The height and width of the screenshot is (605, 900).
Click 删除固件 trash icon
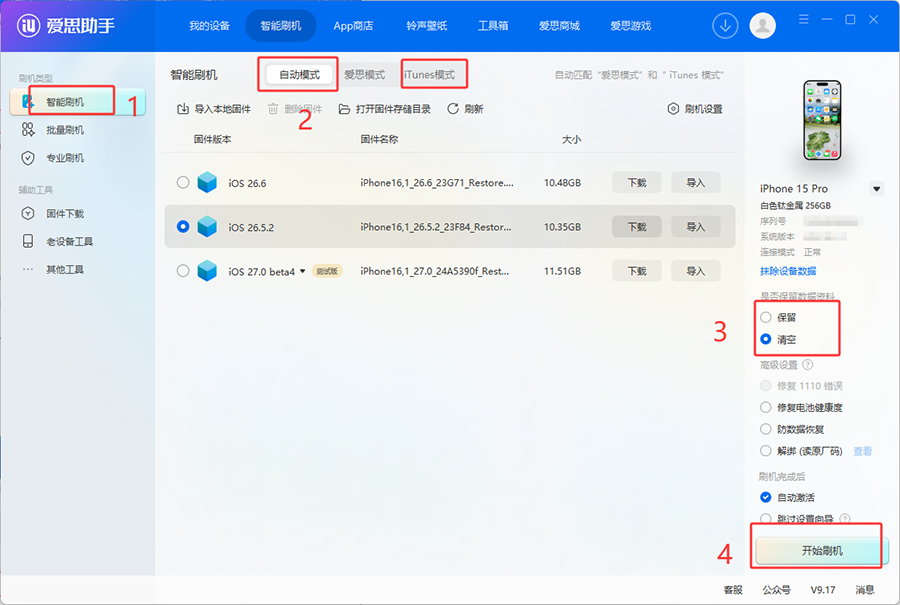pos(273,108)
